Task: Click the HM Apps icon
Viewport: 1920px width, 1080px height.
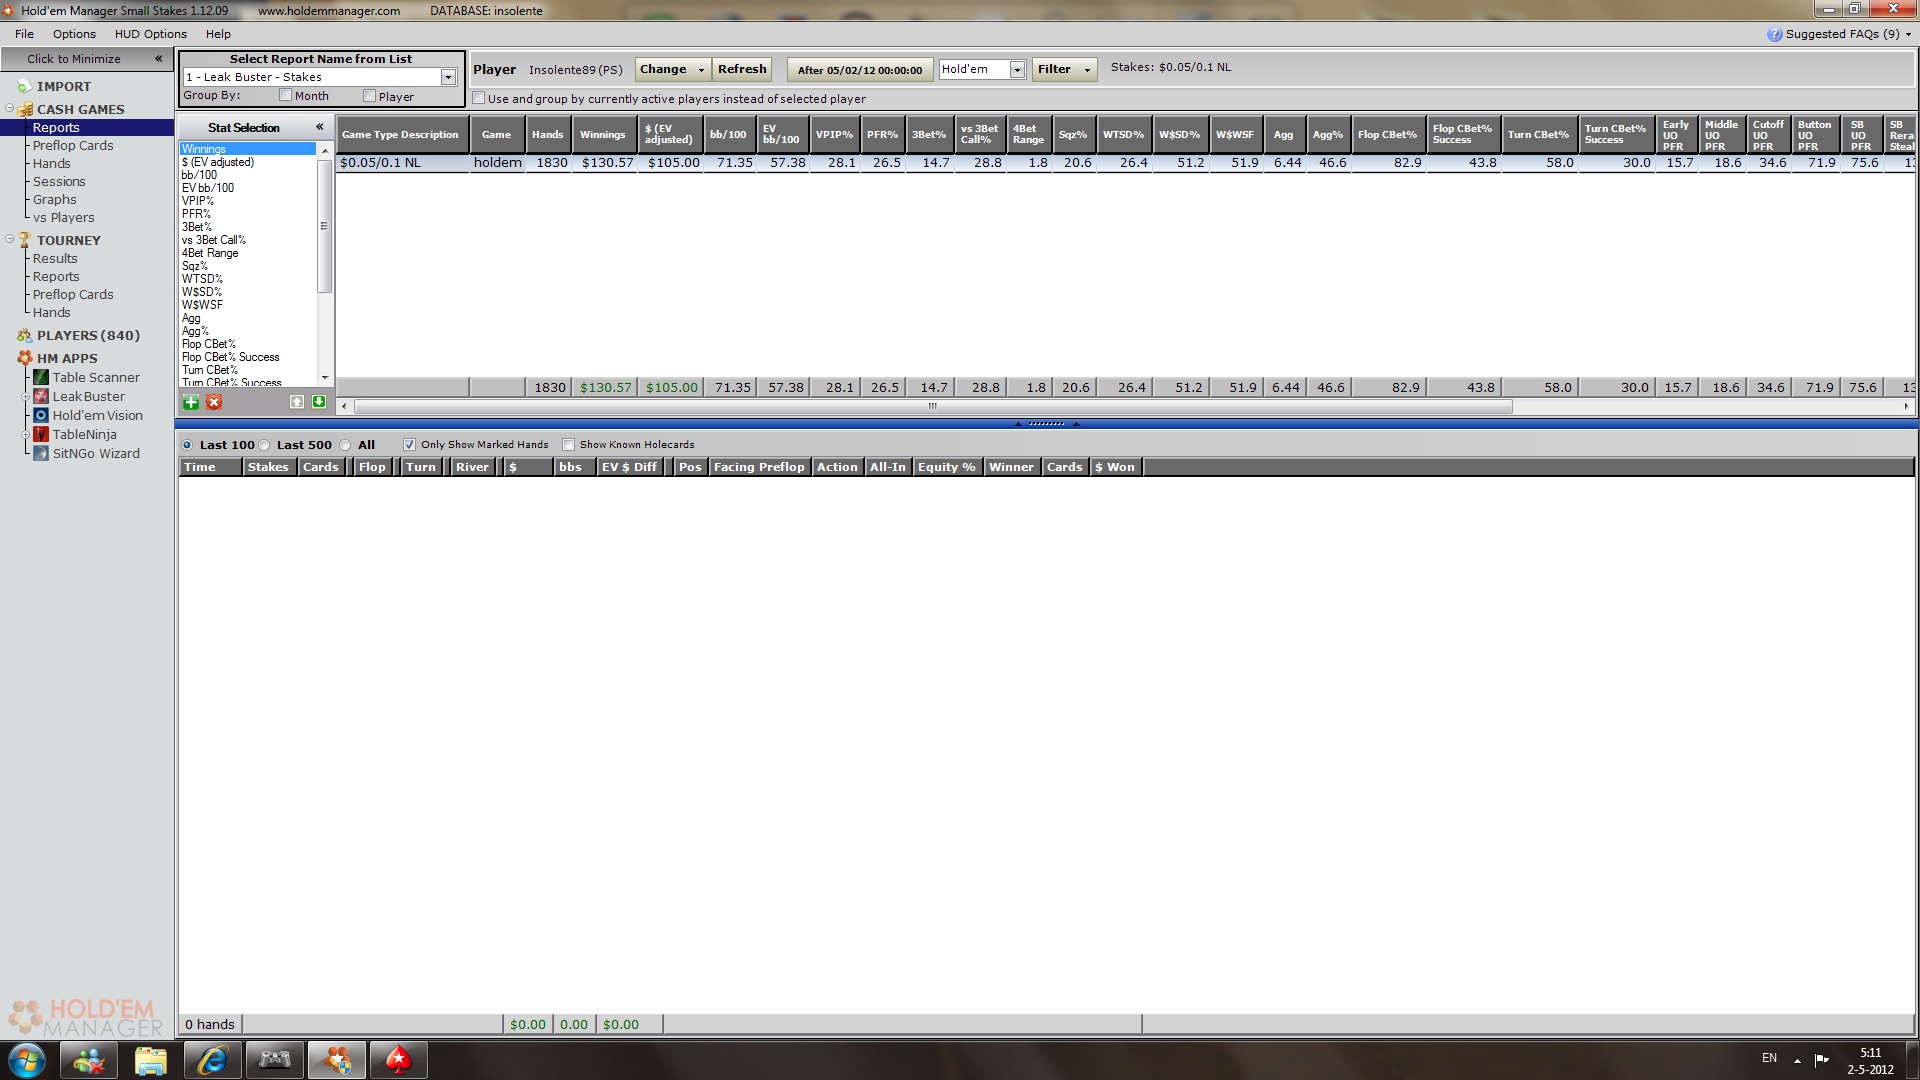Action: click(25, 358)
